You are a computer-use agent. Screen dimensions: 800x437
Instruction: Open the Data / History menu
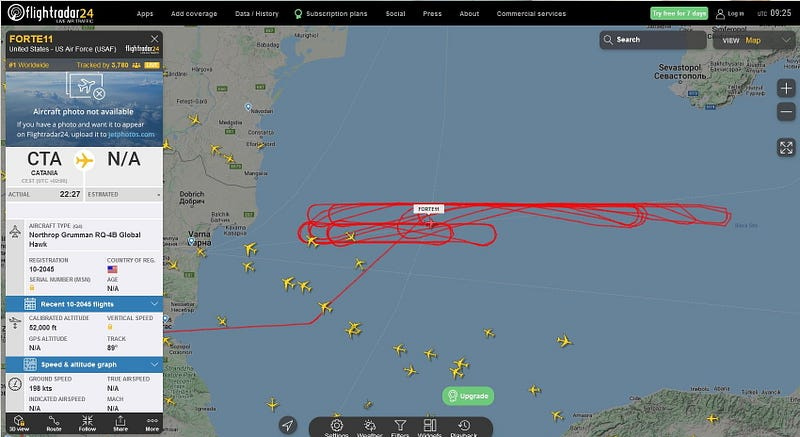tap(257, 14)
